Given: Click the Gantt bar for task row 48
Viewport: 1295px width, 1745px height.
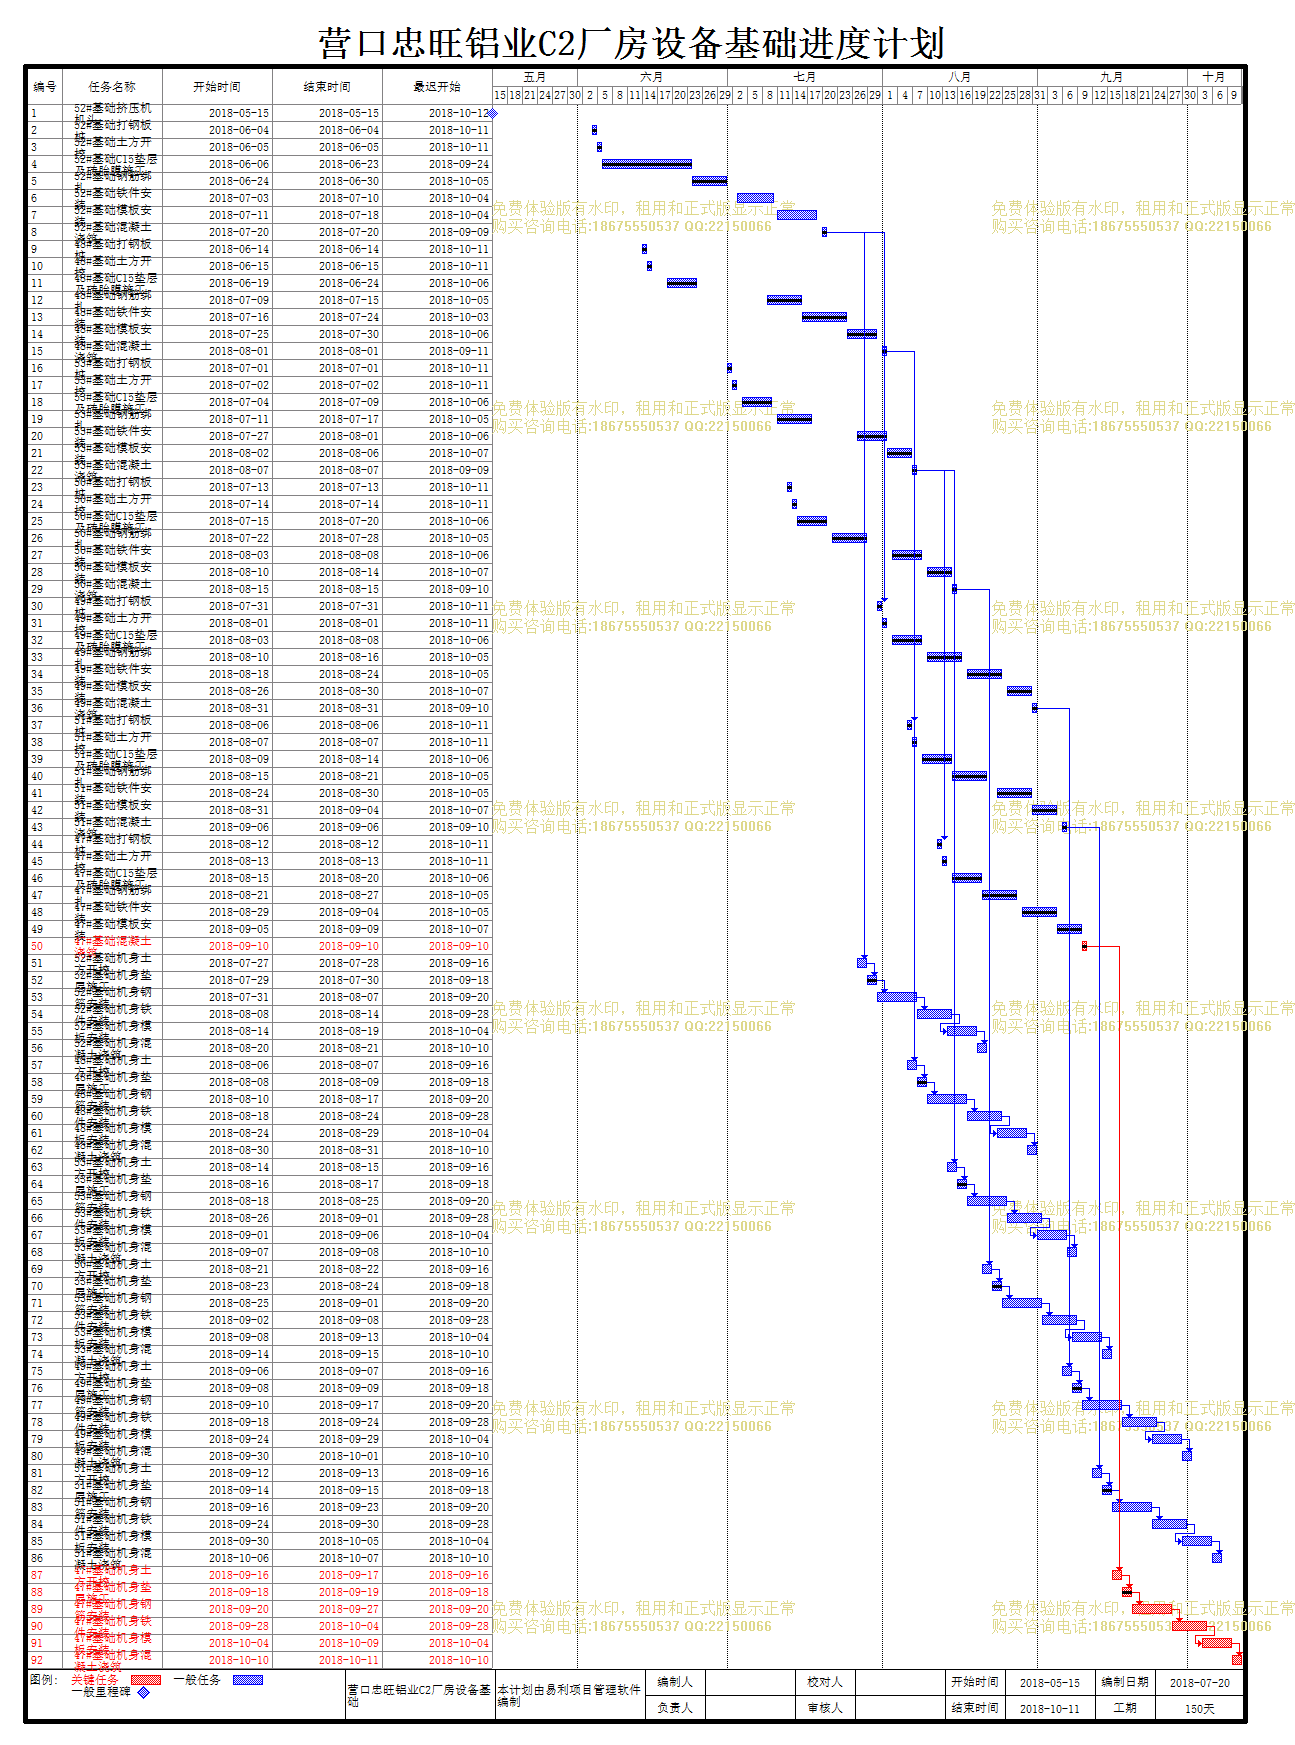Looking at the screenshot, I should tap(1039, 912).
